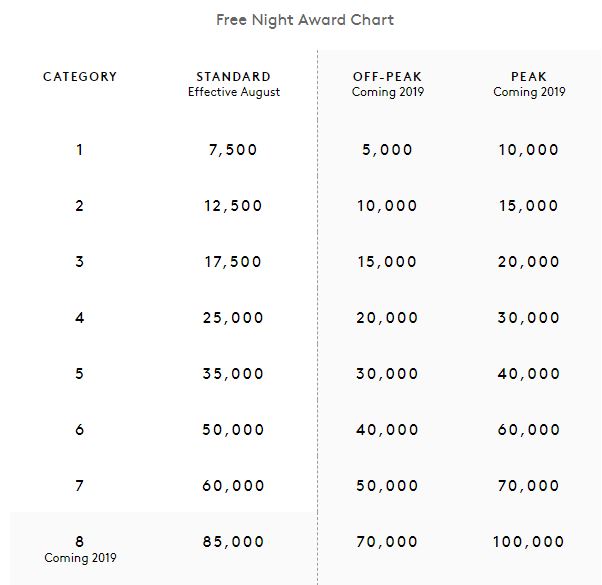Click the 85,000 standard value
602x585 pixels.
233,542
